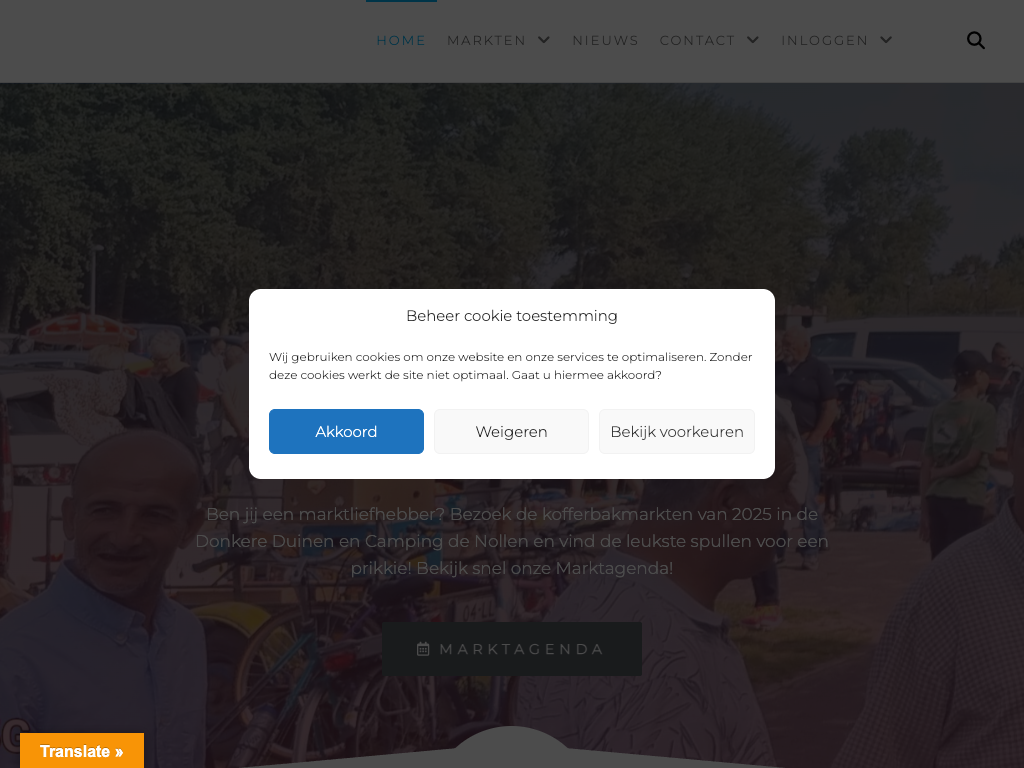Click the marktliefhebber intro paragraph
1024x768 pixels.
(x=512, y=541)
